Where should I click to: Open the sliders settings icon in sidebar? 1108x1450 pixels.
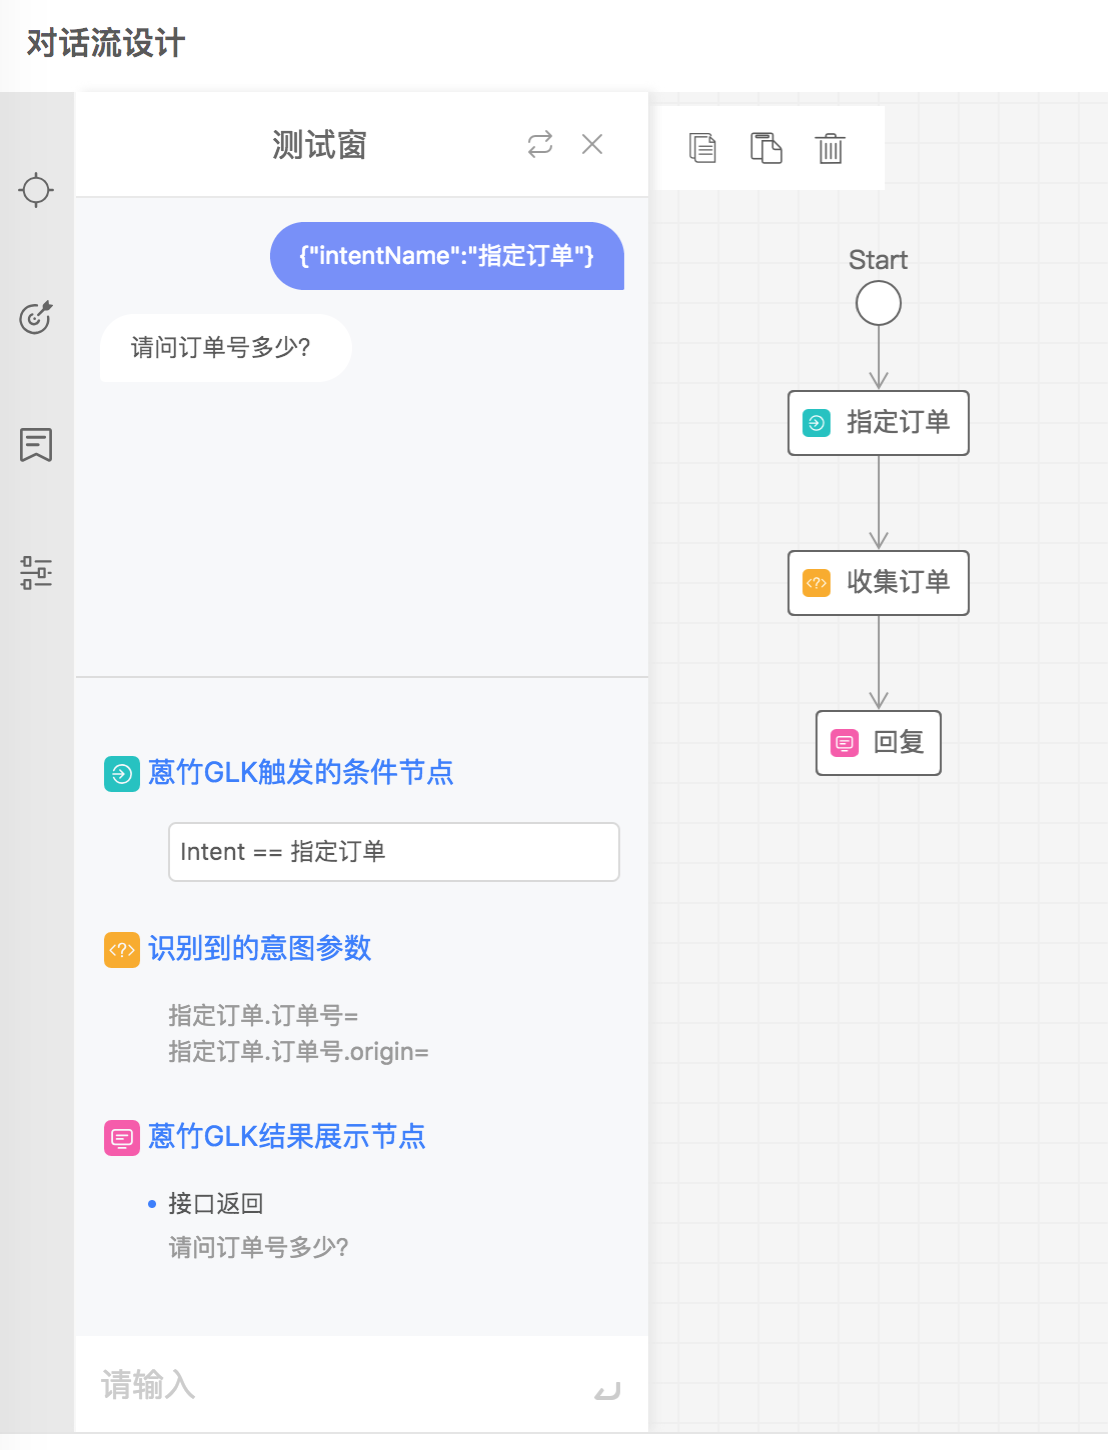point(36,572)
